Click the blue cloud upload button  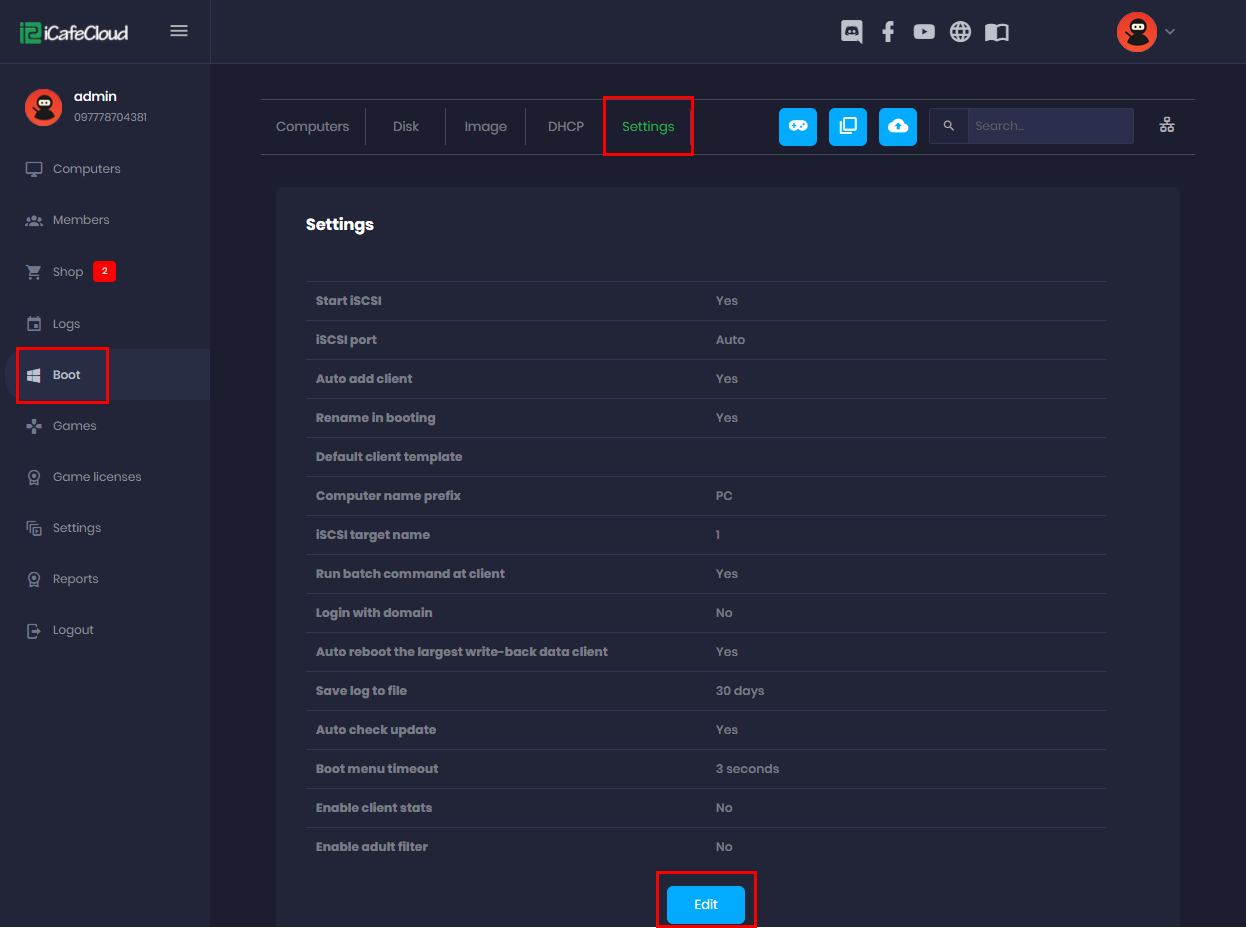pyautogui.click(x=898, y=126)
